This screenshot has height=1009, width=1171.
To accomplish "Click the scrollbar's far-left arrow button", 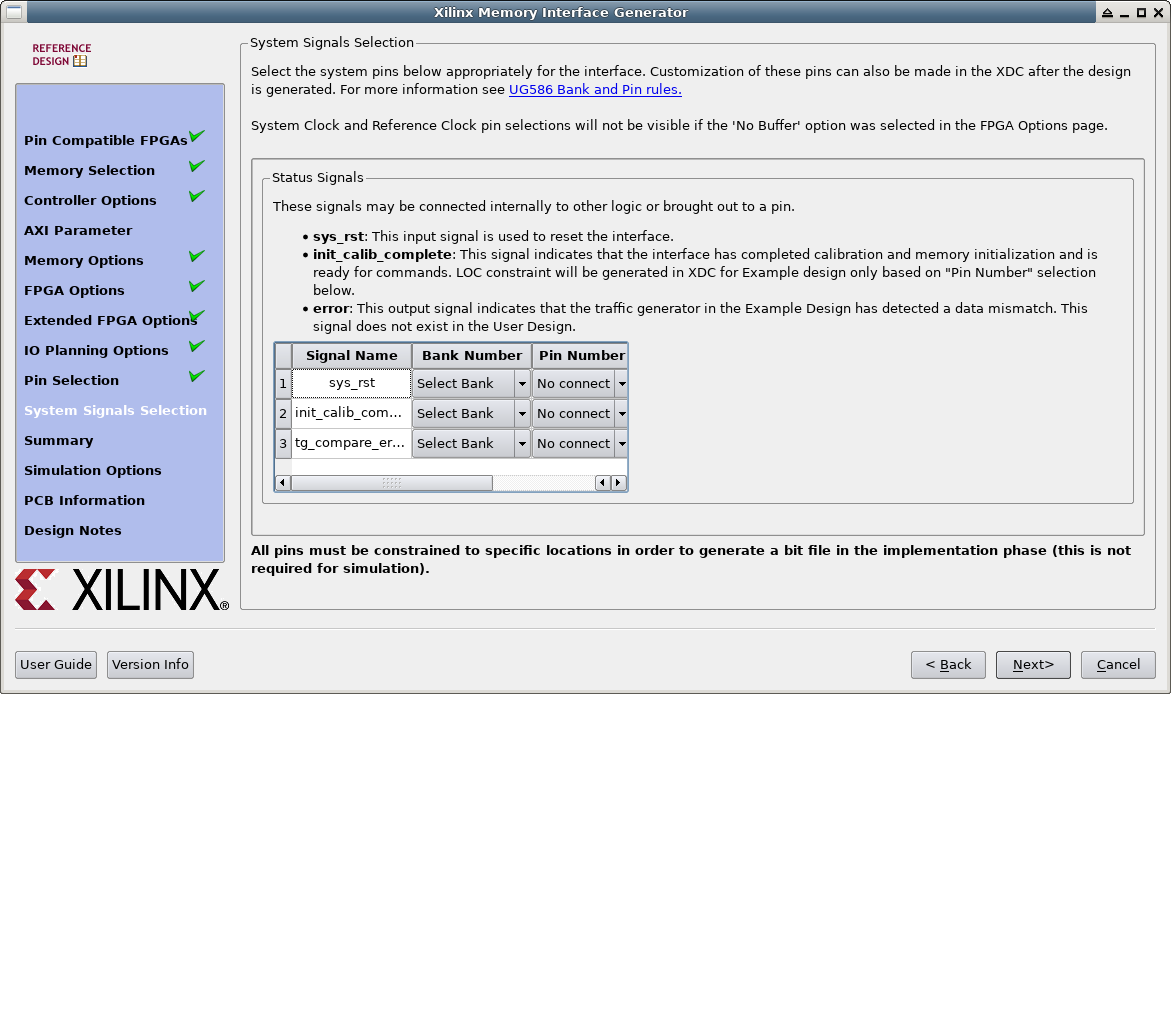I will 282,482.
